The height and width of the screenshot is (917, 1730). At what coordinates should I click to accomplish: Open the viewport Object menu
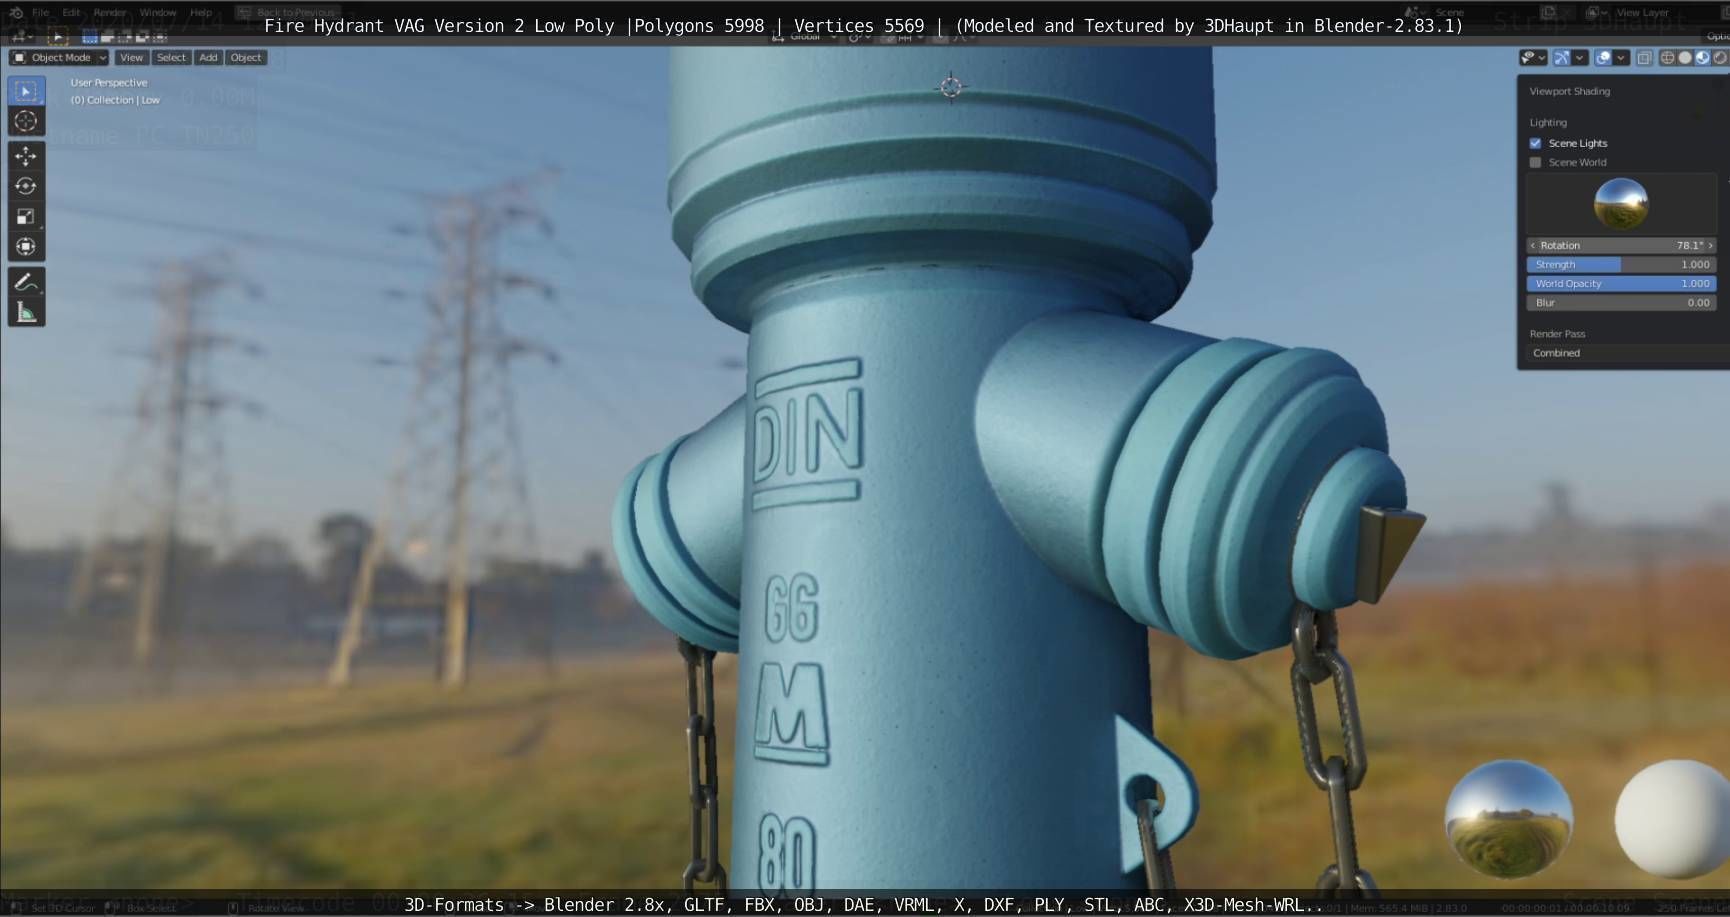[x=246, y=58]
